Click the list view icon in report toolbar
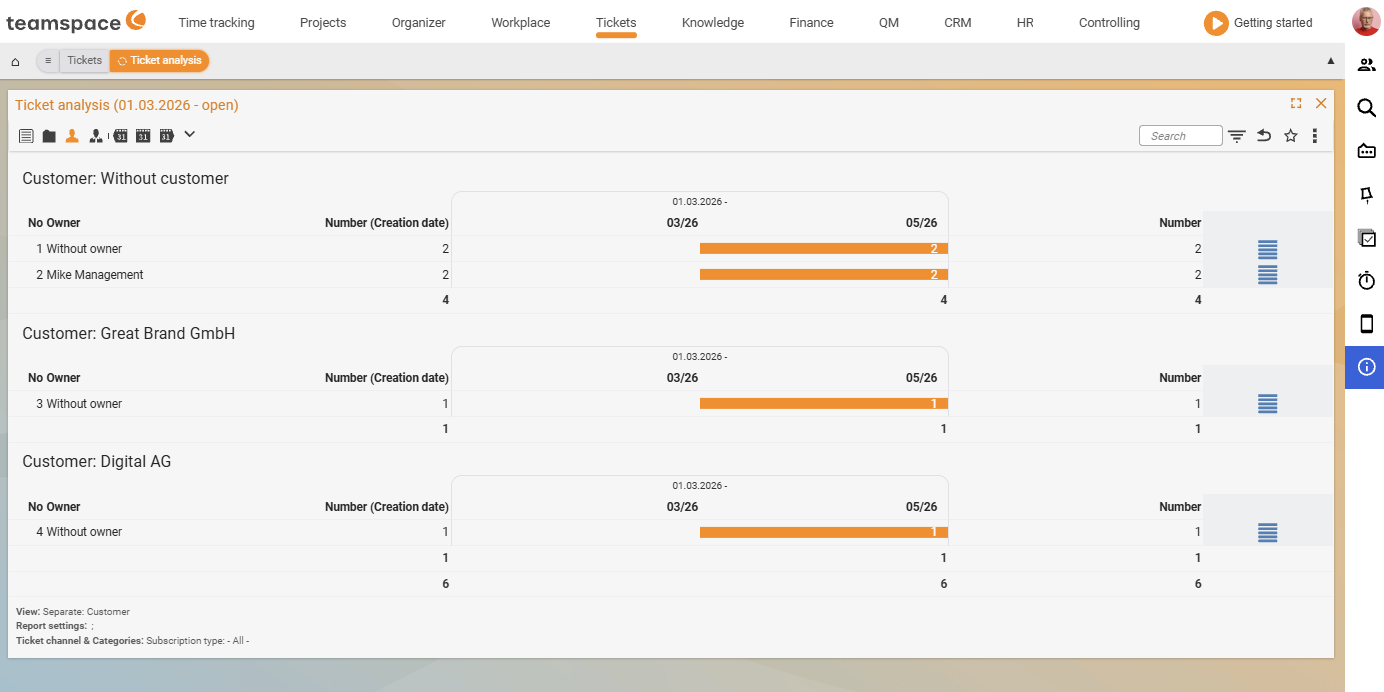The height and width of the screenshot is (692, 1384). tap(26, 136)
